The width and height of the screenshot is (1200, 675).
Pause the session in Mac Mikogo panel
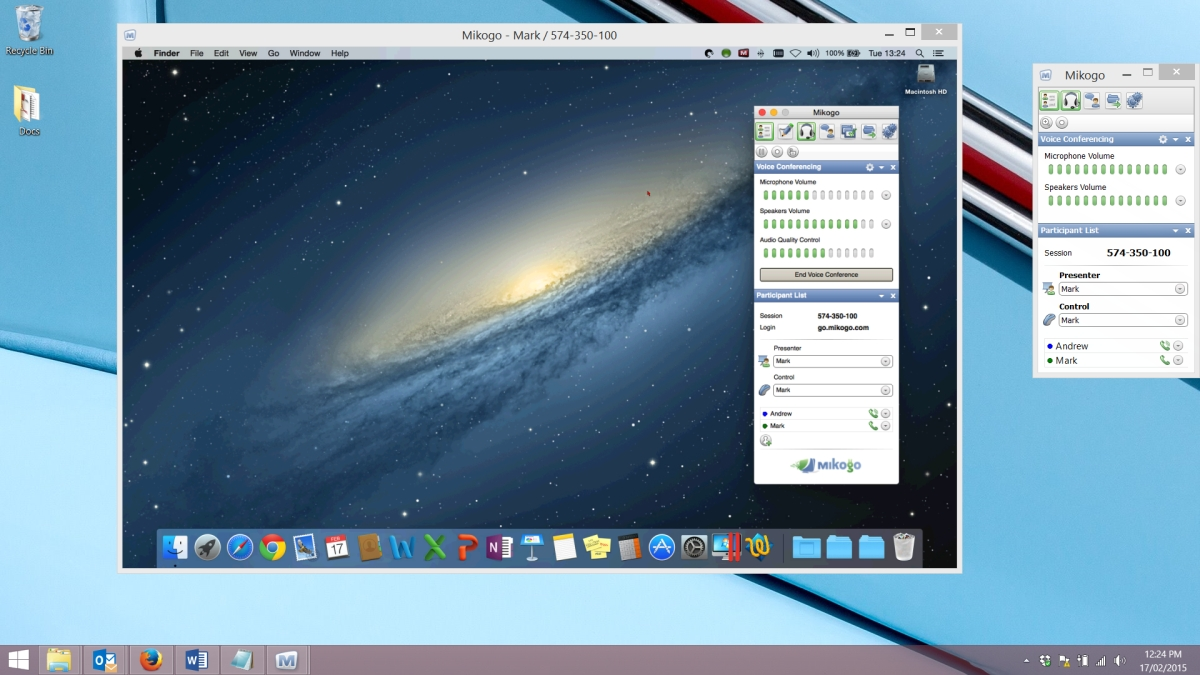point(761,151)
